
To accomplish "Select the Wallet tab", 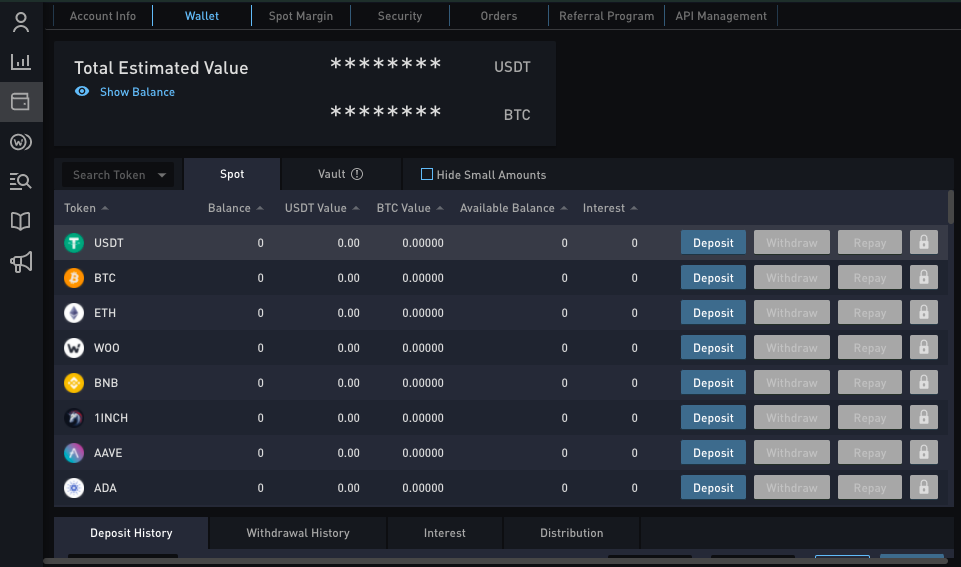I will coord(202,16).
